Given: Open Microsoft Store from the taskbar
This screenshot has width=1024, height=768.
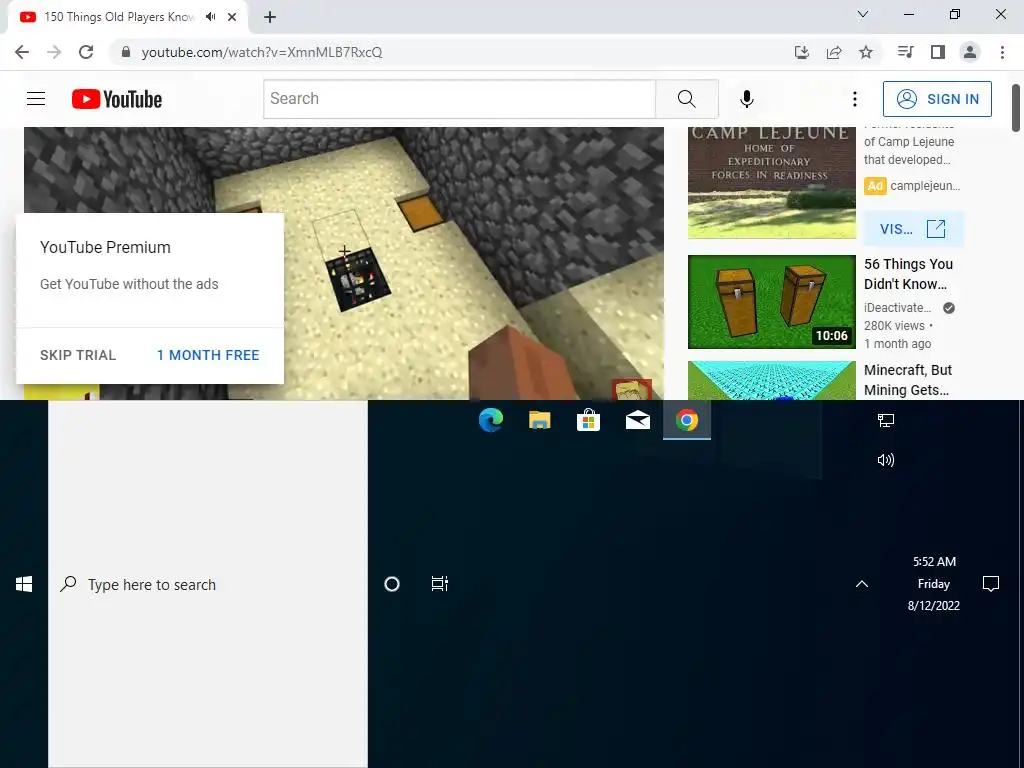Looking at the screenshot, I should coord(588,420).
